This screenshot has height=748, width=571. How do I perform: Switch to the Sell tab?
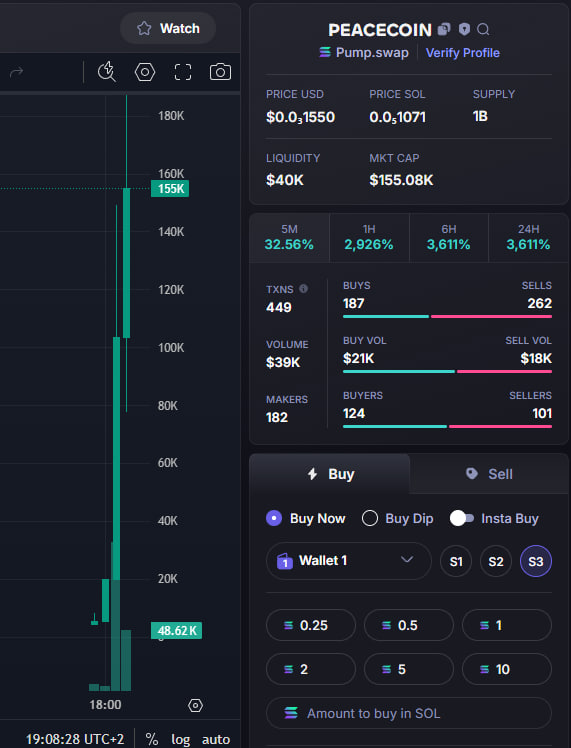click(489, 474)
